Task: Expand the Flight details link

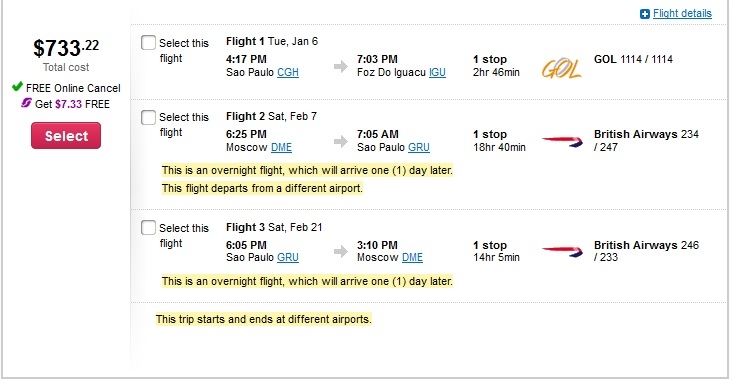Action: click(x=682, y=14)
